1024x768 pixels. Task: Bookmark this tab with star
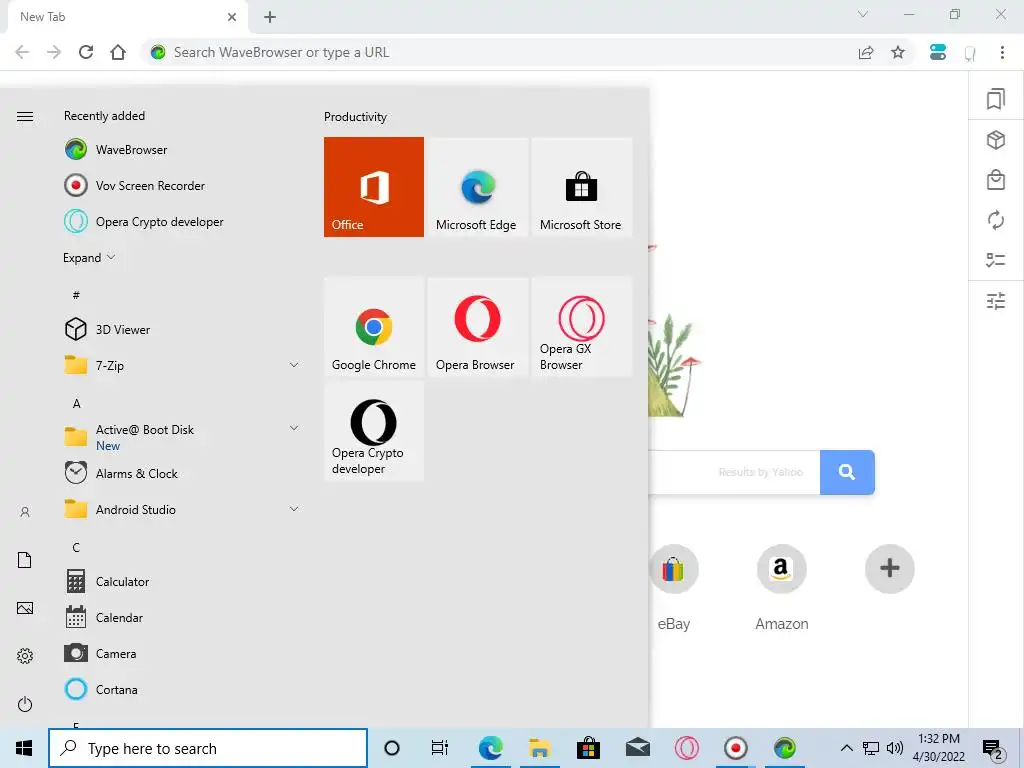tap(898, 52)
